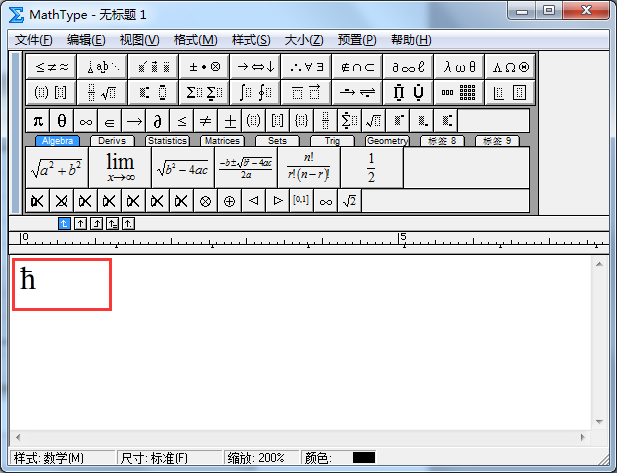Click the theta symbol button
The image size is (617, 473).
tap(62, 121)
